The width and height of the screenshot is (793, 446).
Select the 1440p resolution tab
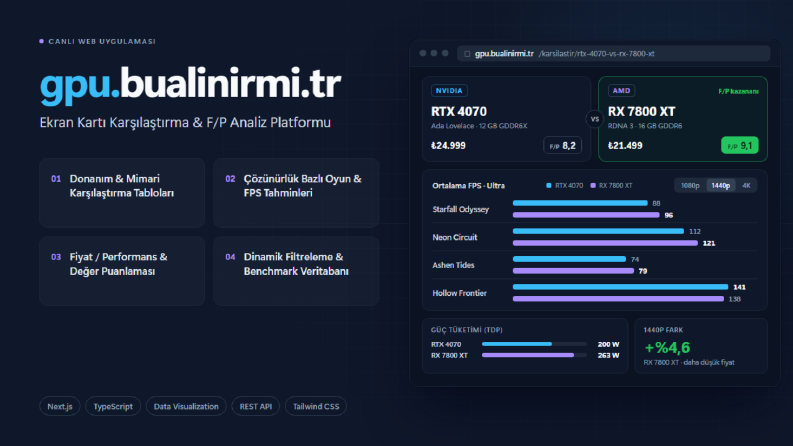point(720,186)
